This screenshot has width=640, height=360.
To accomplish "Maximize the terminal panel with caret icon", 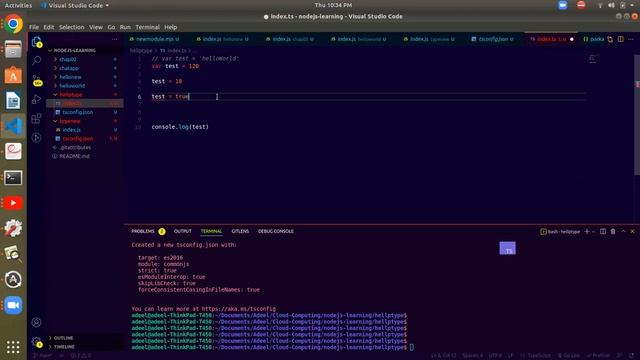I will coord(623,231).
